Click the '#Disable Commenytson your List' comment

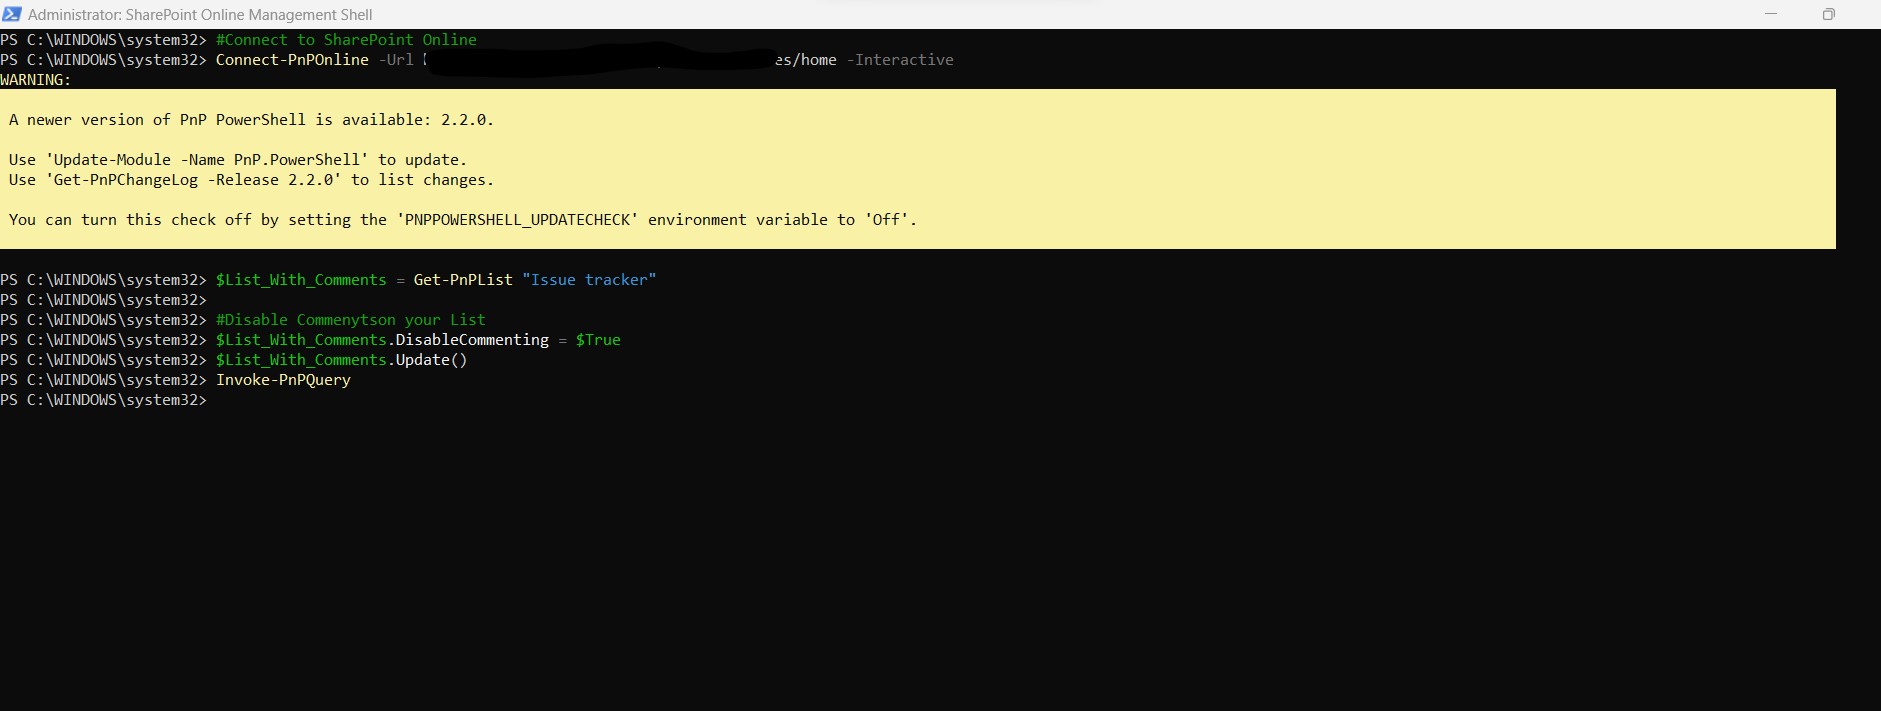350,320
